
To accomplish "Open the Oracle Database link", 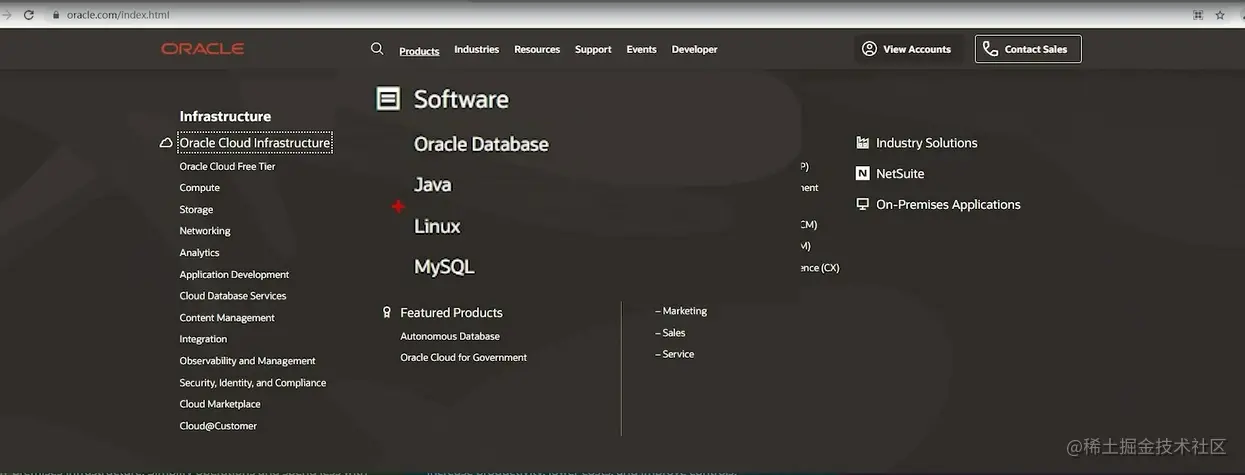I will (x=481, y=144).
